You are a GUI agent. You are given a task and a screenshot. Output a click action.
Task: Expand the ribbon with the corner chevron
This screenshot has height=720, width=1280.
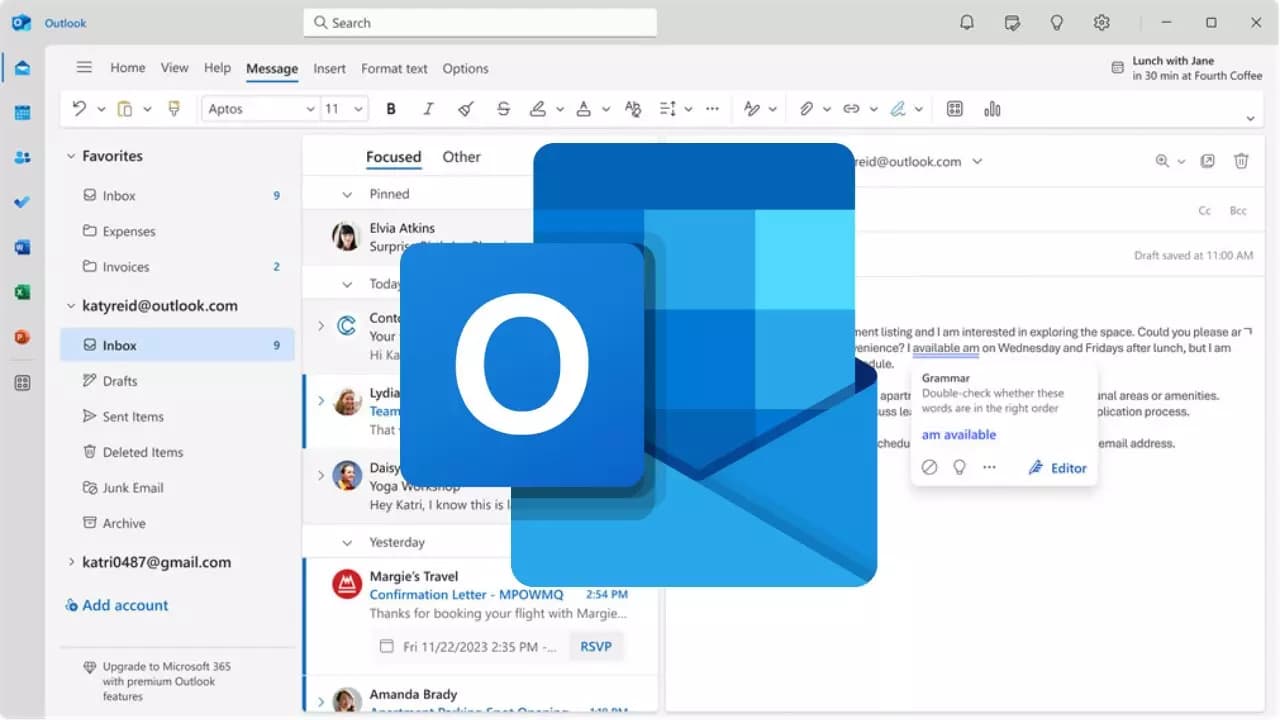(1250, 119)
